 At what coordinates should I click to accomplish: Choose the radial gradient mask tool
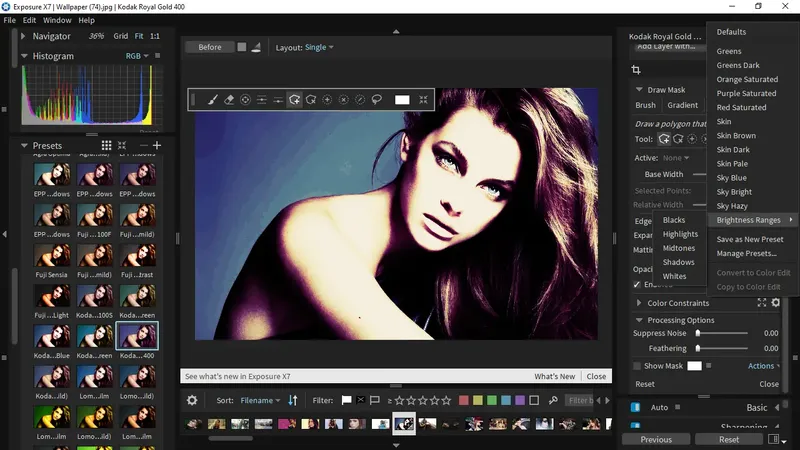(245, 100)
